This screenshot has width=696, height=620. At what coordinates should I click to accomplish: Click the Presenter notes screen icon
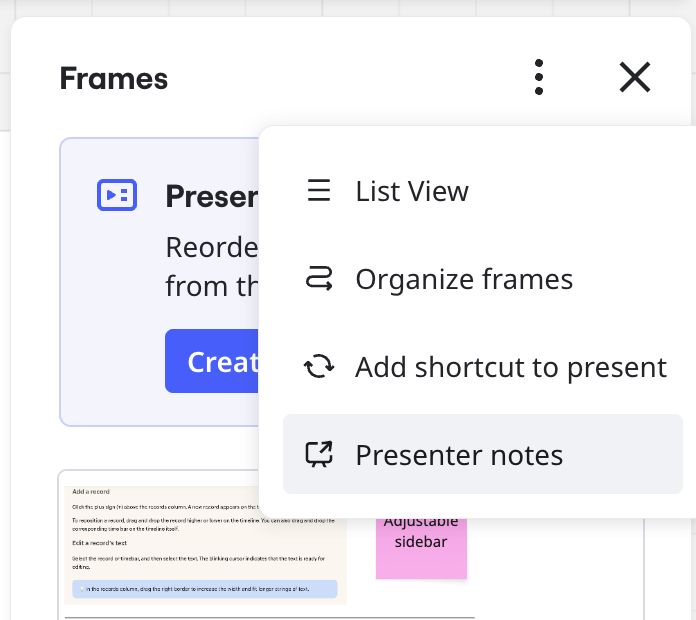tap(319, 455)
